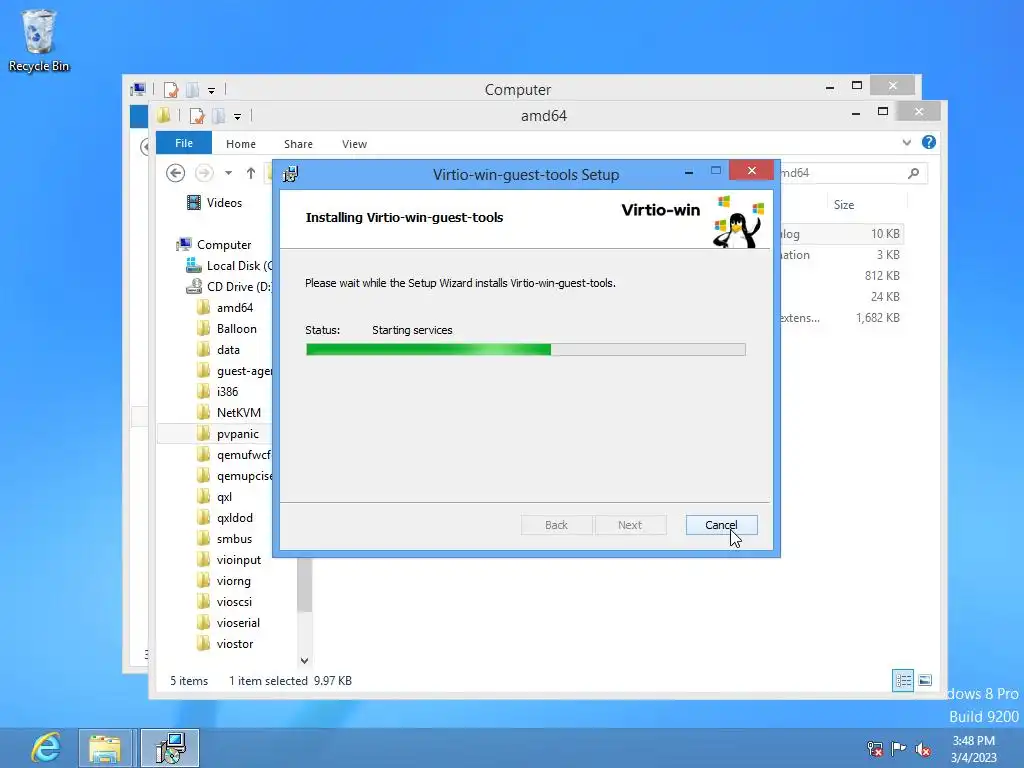Click navigation pane scroll down arrow
Image resolution: width=1024 pixels, height=768 pixels.
tap(304, 660)
